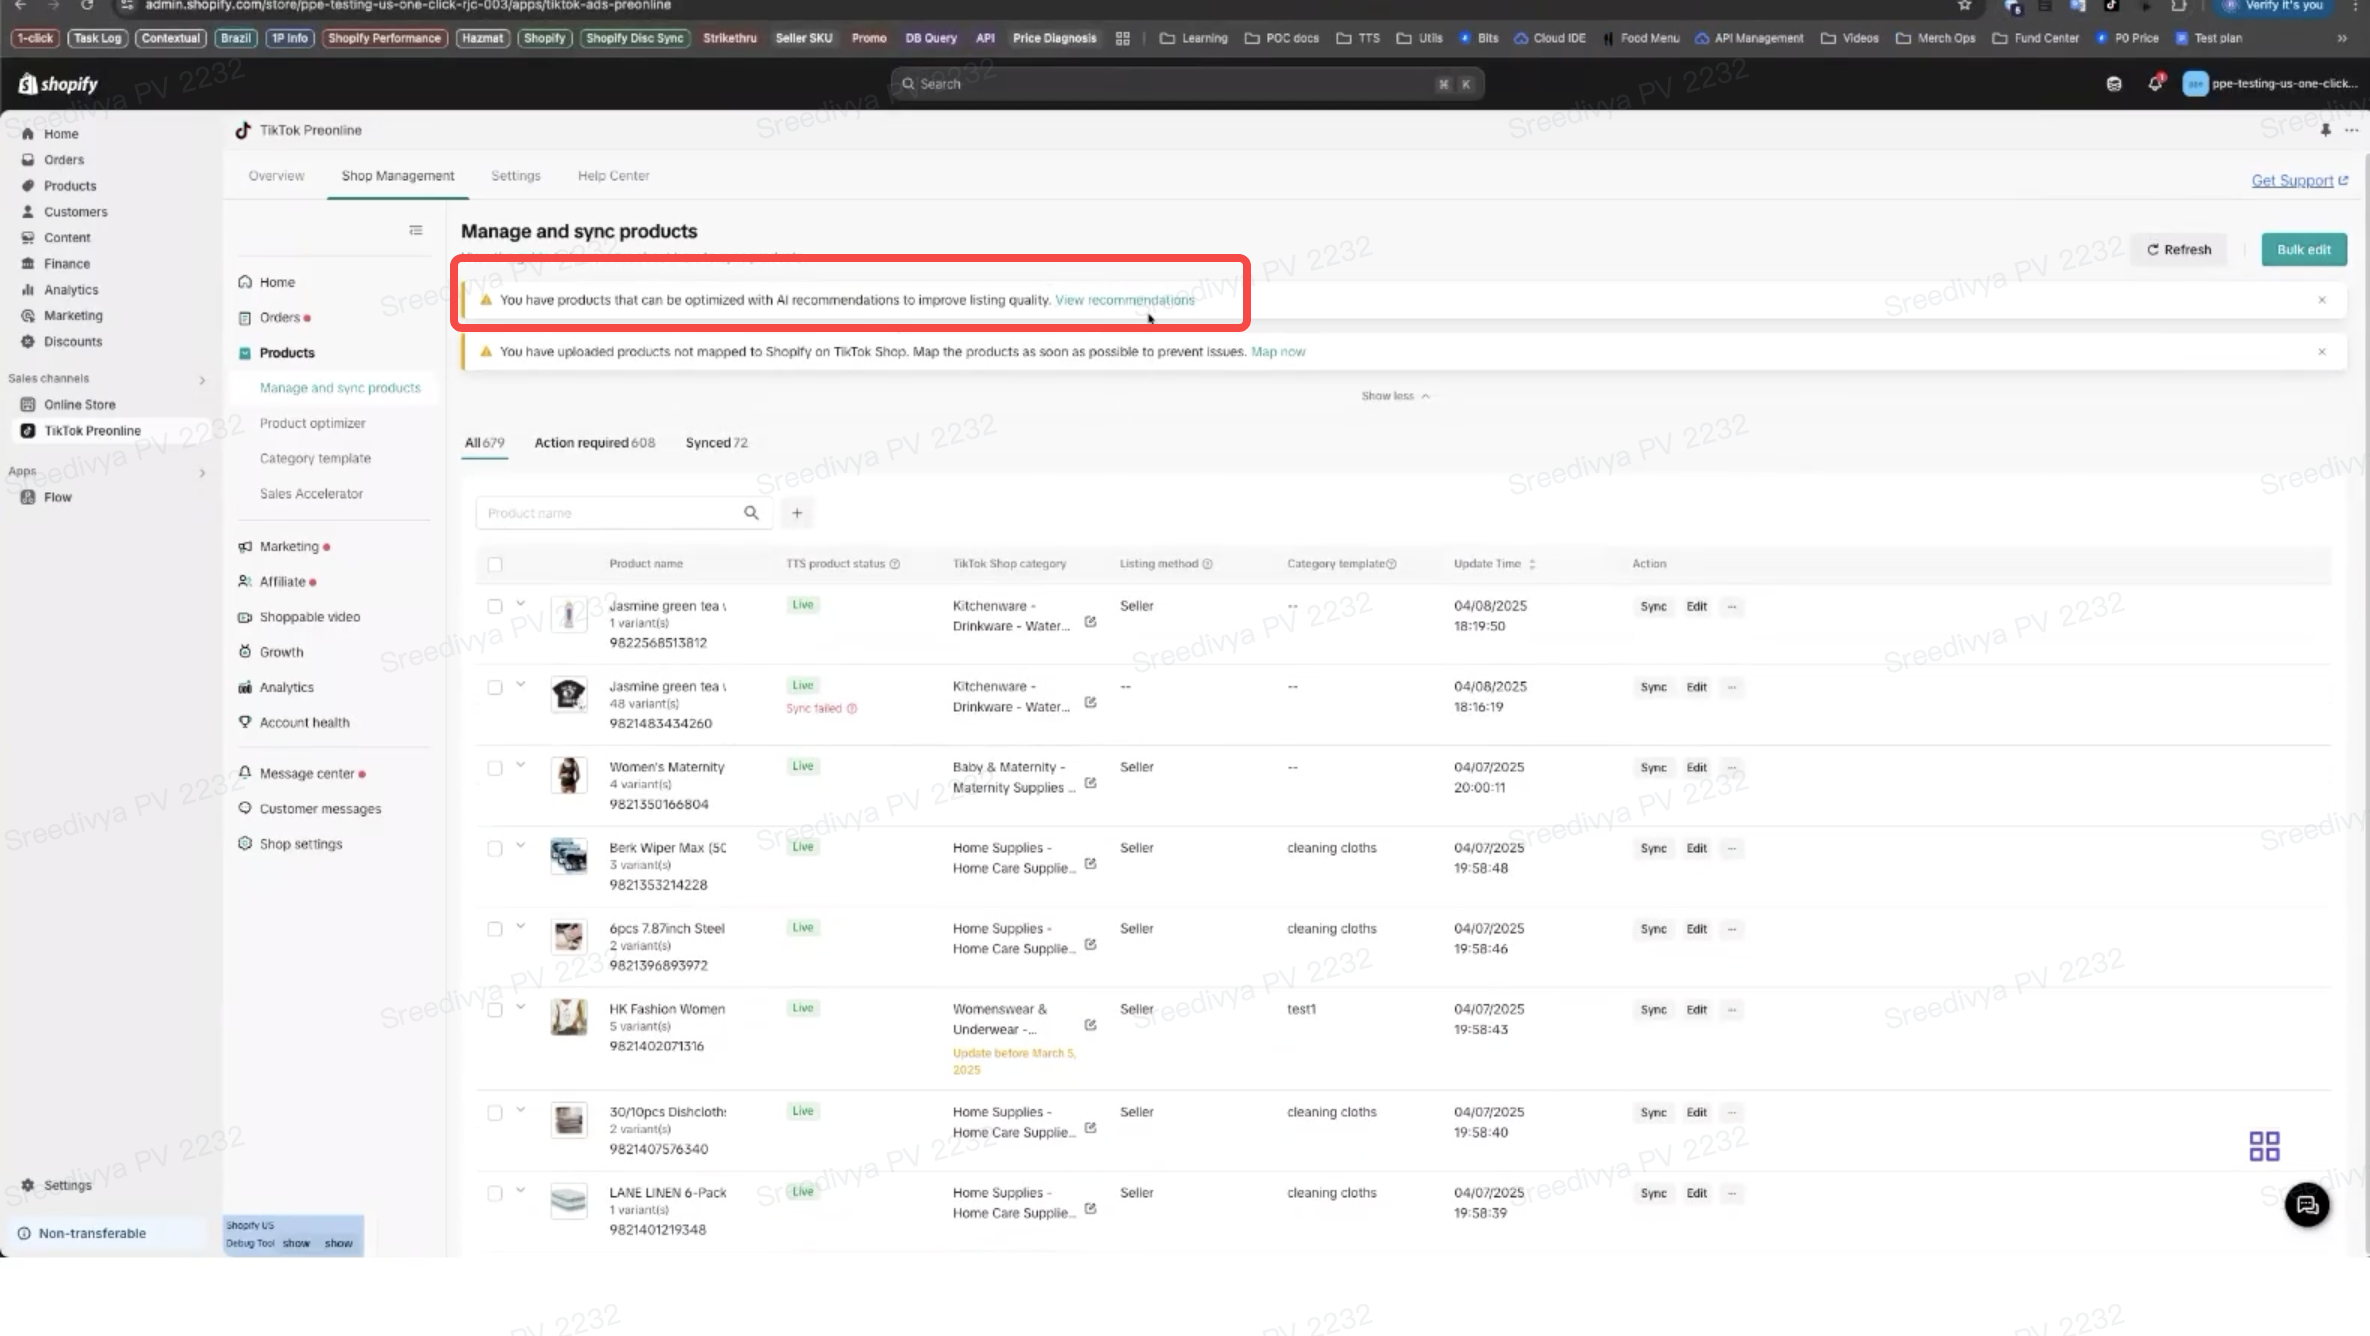Collapse notices with Show less
Viewport: 2370px width, 1336px height.
[1394, 396]
